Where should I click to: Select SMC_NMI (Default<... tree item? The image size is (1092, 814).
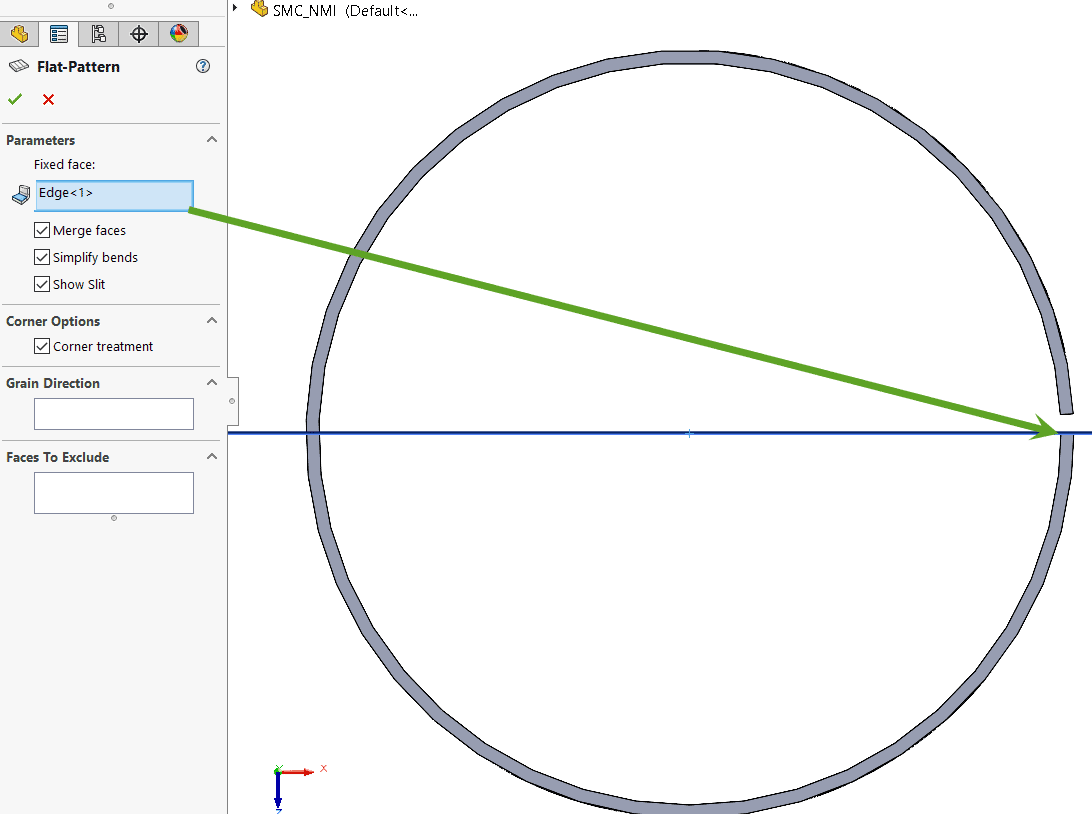[345, 10]
